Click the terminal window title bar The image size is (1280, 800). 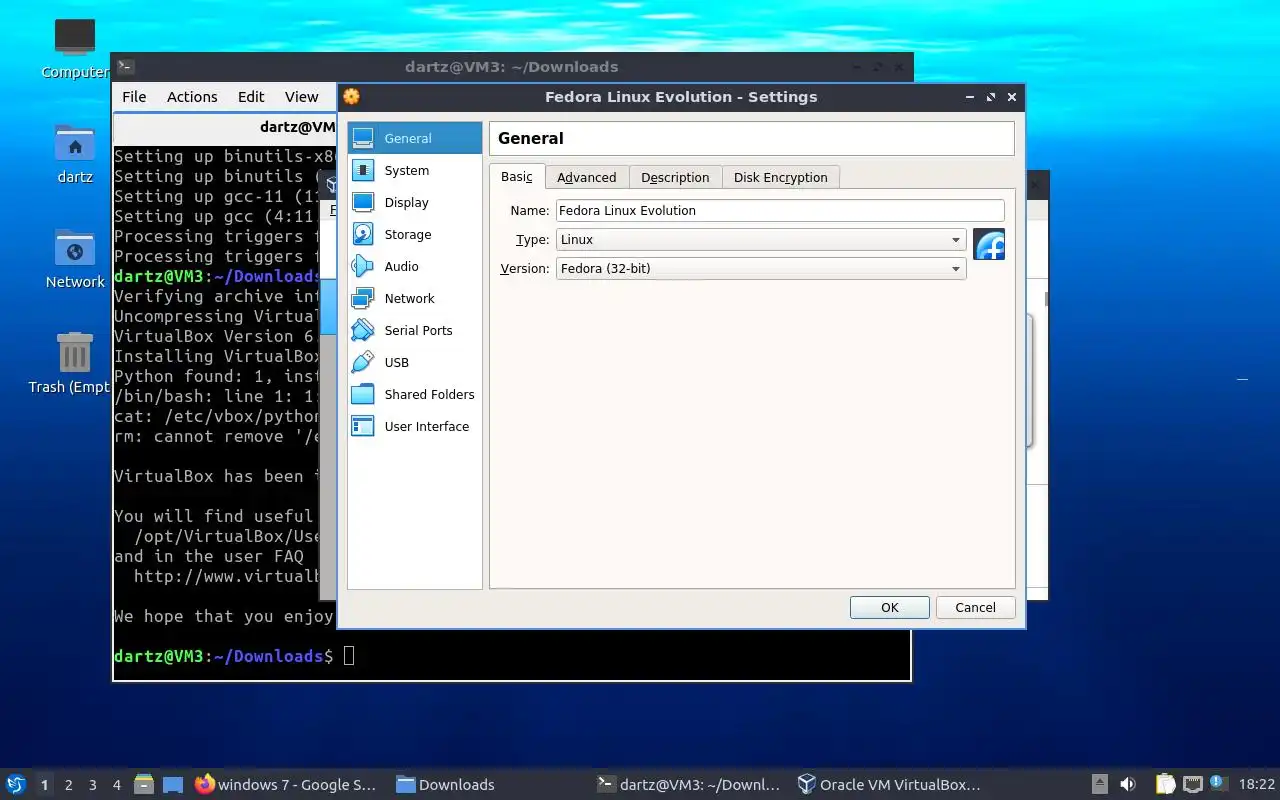[511, 67]
